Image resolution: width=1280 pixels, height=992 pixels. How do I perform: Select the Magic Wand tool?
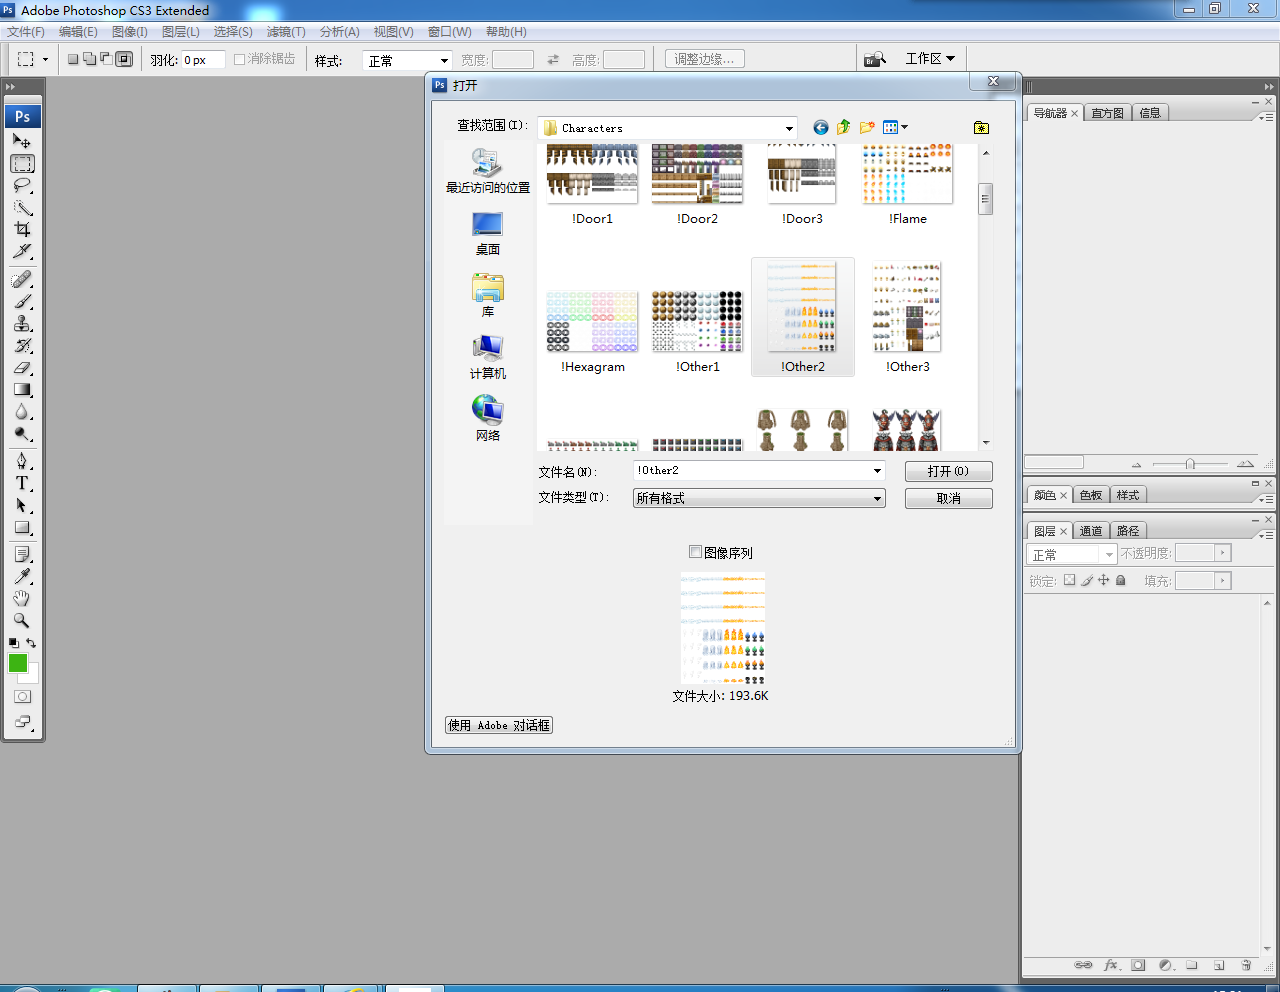click(x=22, y=207)
